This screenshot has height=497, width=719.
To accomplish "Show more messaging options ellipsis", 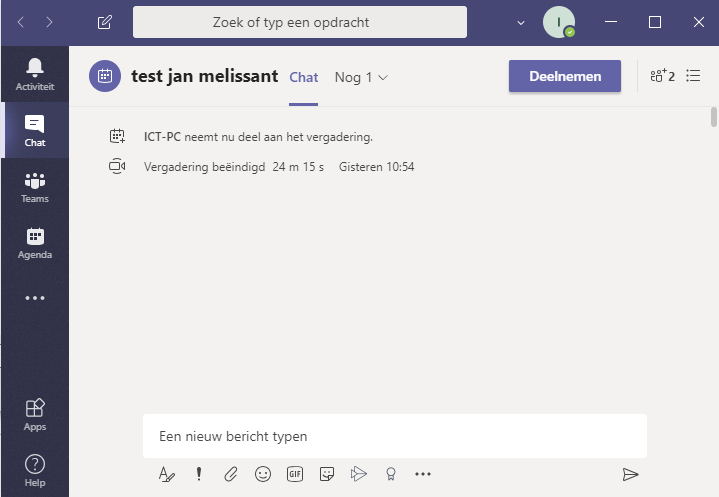I will [423, 474].
